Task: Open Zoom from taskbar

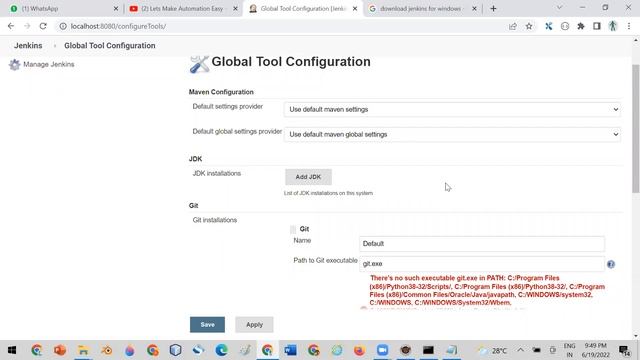Action: pyautogui.click(x=382, y=350)
